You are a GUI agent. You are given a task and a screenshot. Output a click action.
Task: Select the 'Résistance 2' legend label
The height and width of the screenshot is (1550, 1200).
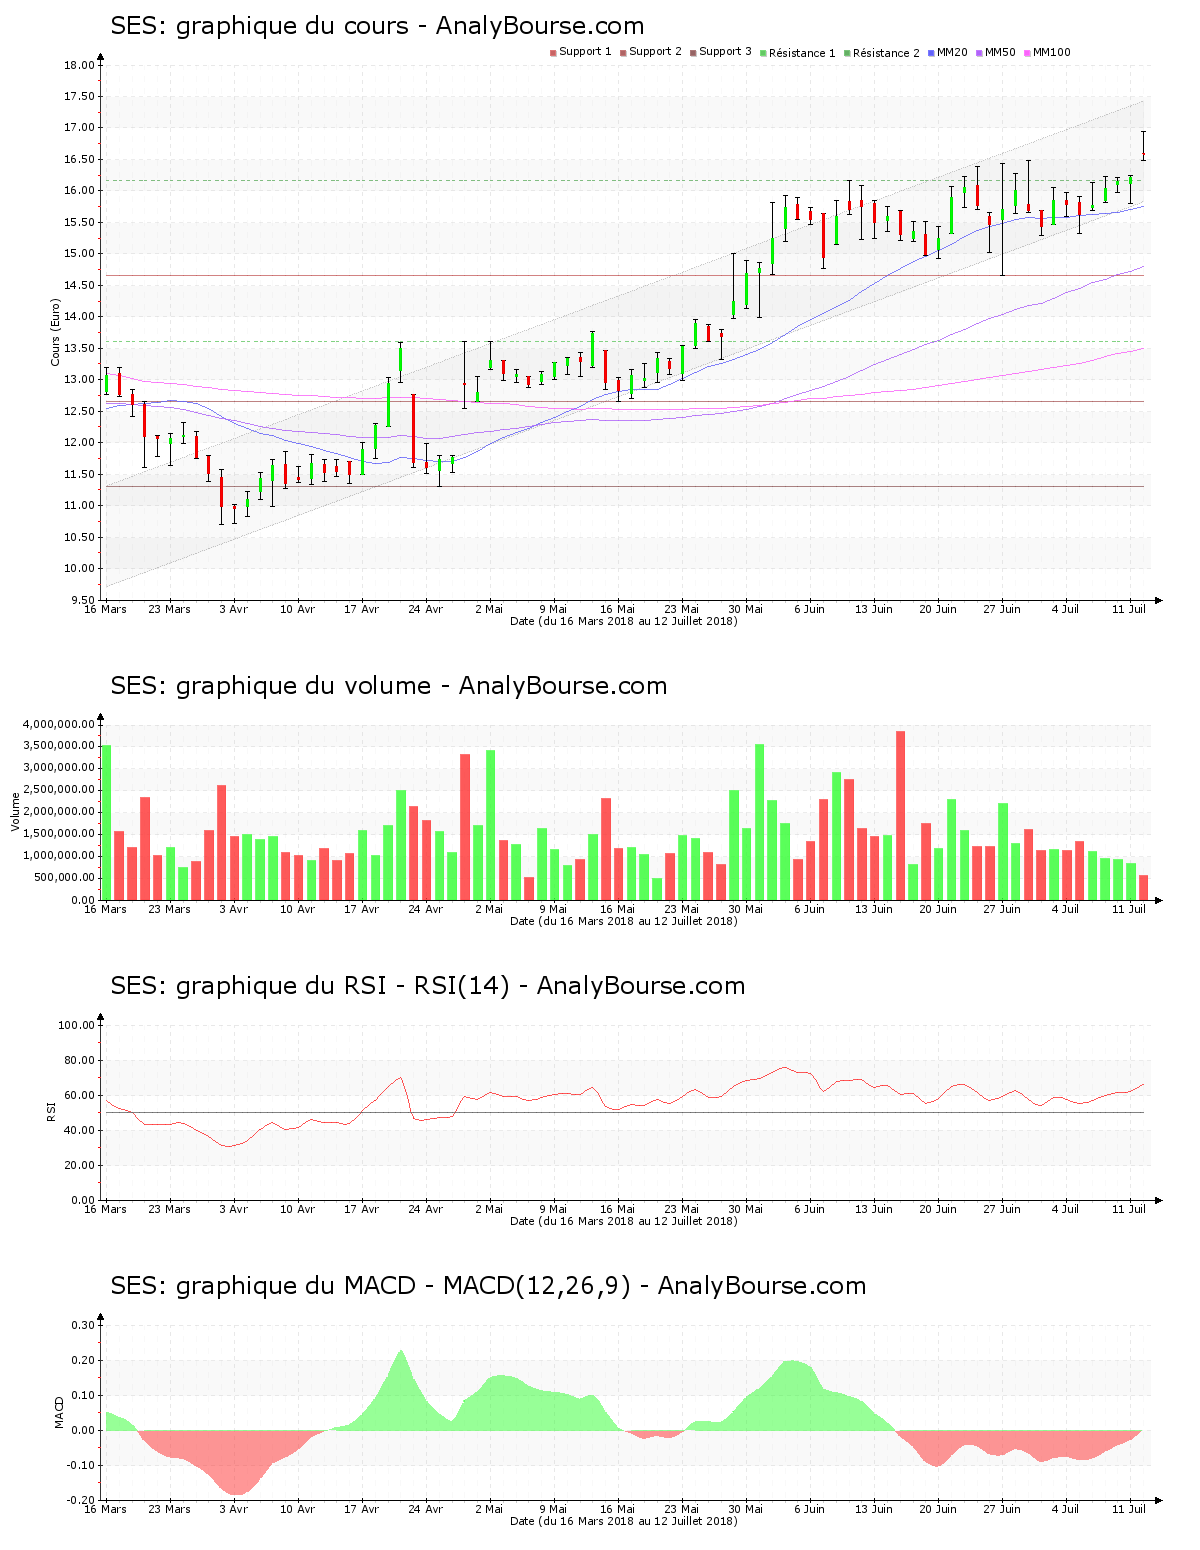pyautogui.click(x=886, y=53)
